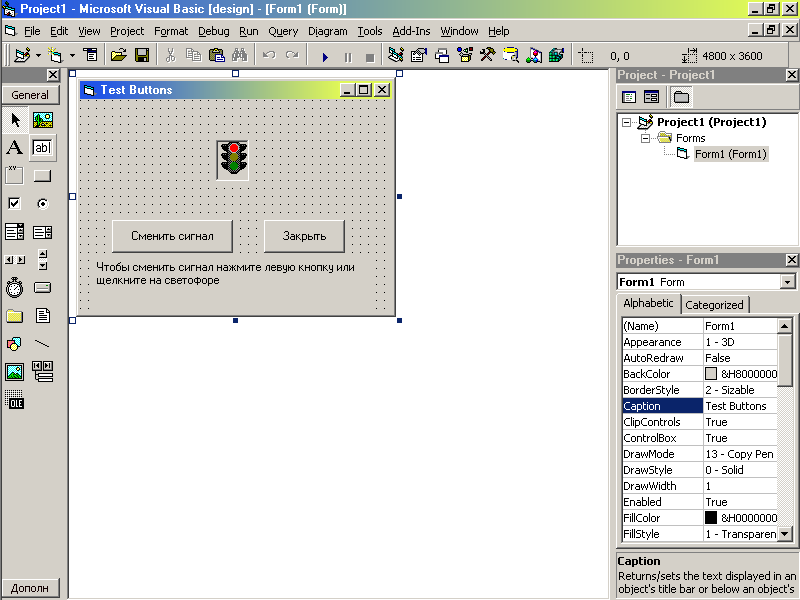Viewport: 800px width, 600px height.
Task: Open the Toolbox from toolbar
Action: tap(488, 55)
